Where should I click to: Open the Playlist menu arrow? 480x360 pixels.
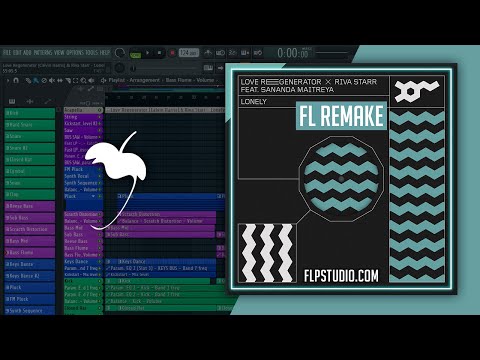[x=8, y=80]
